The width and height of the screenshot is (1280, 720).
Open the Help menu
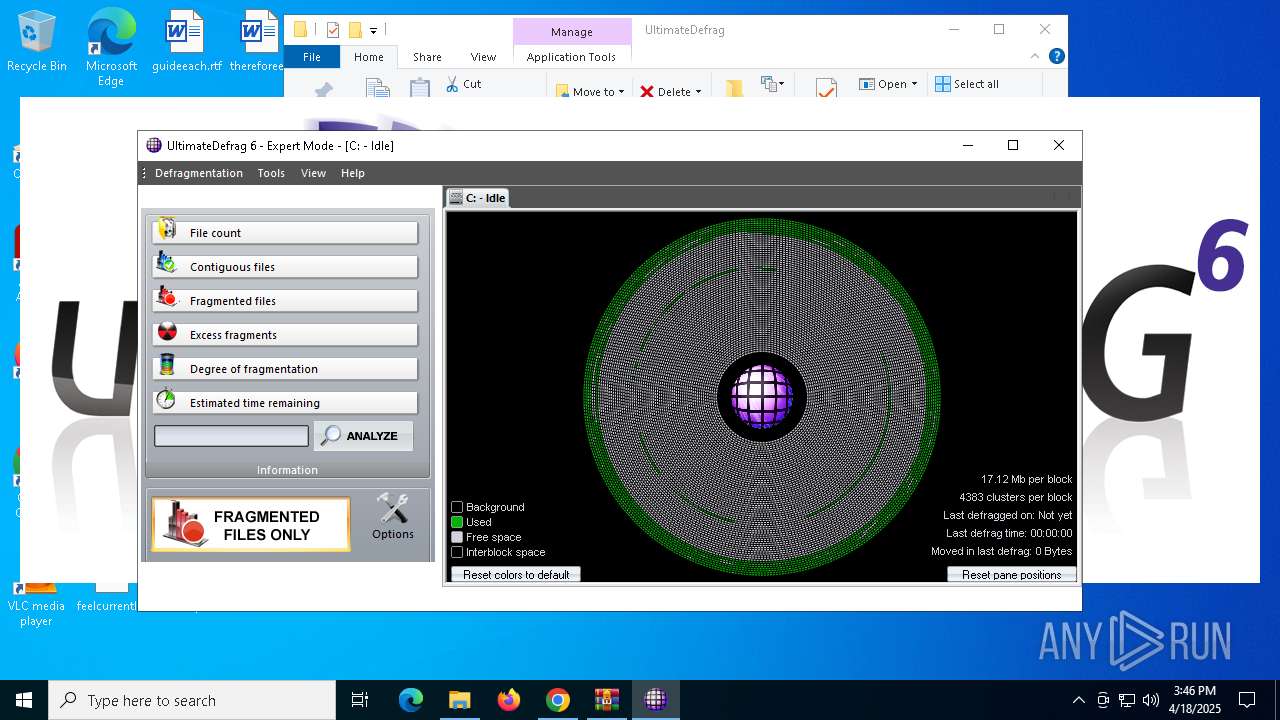[353, 173]
